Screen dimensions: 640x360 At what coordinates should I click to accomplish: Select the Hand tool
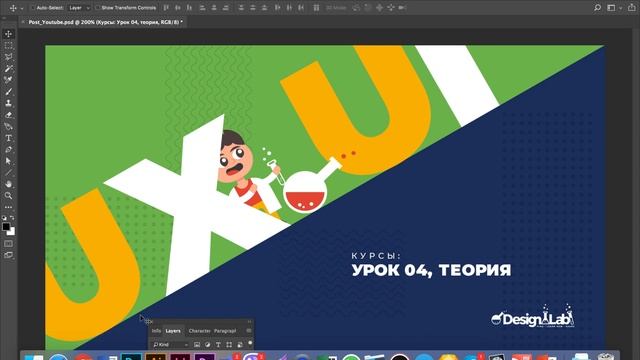click(x=9, y=184)
